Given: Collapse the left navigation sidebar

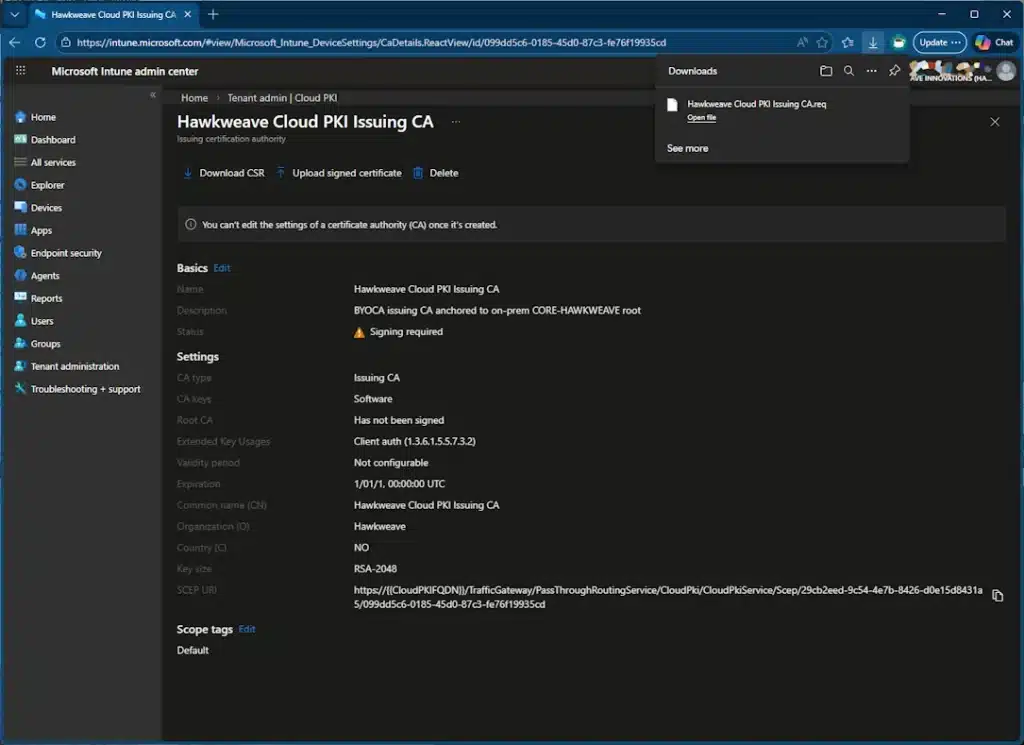Looking at the screenshot, I should [153, 95].
